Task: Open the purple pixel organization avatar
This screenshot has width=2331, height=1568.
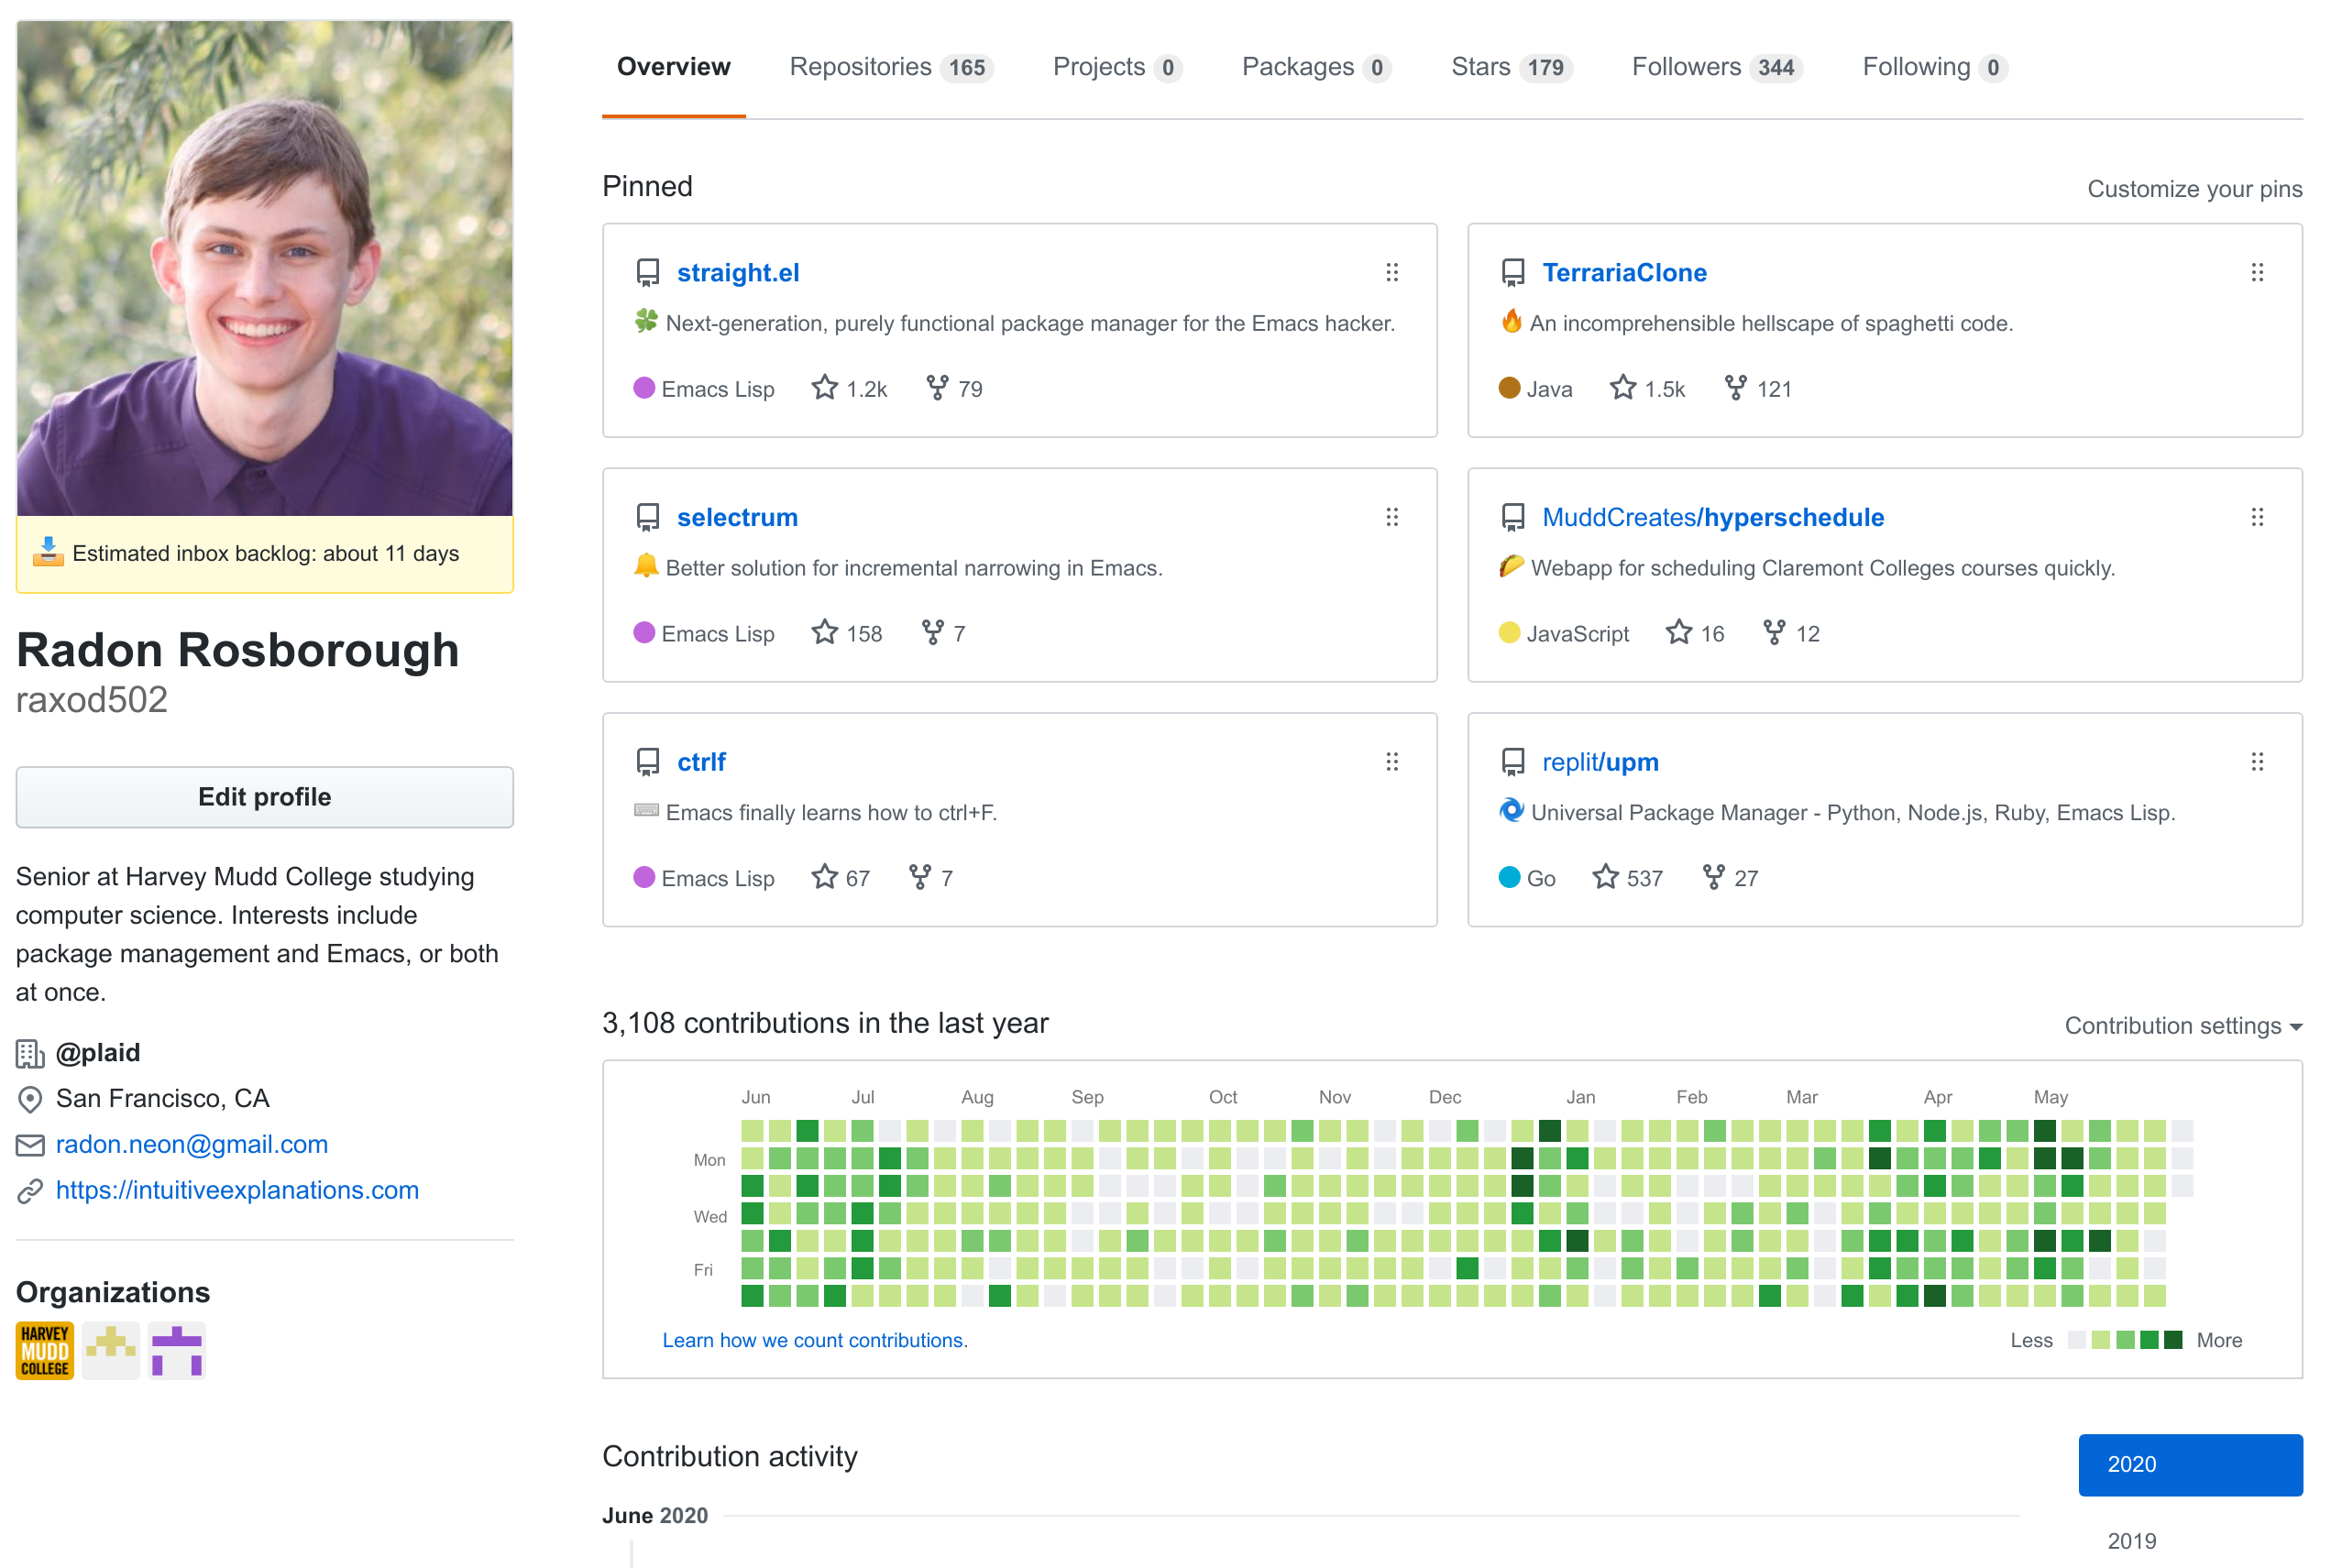Action: pos(177,1350)
